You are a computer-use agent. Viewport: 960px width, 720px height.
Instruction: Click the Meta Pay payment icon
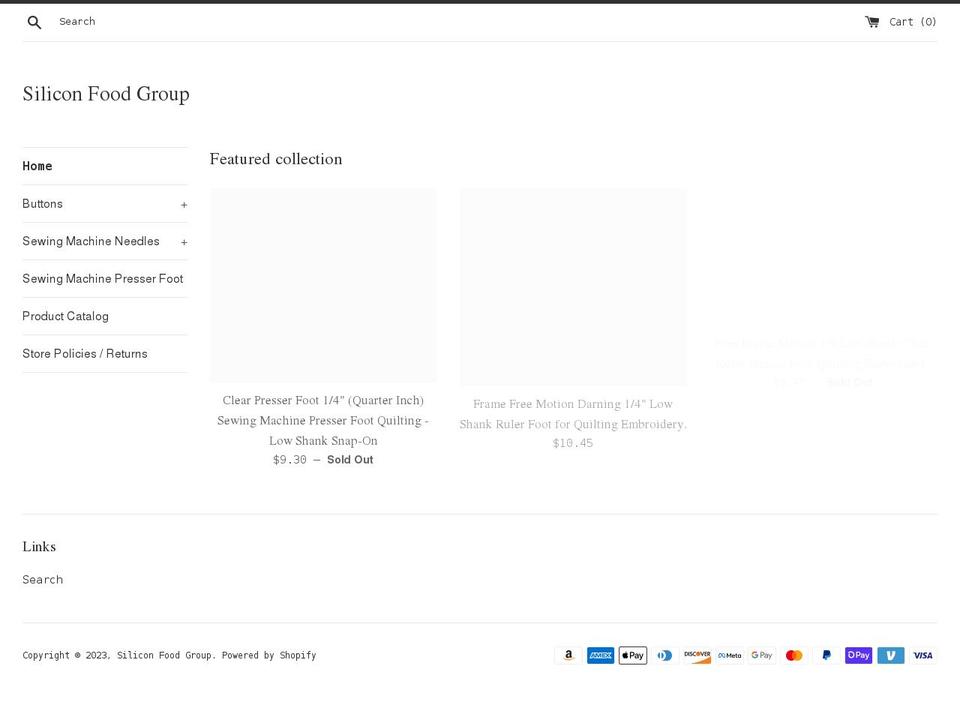coord(730,655)
